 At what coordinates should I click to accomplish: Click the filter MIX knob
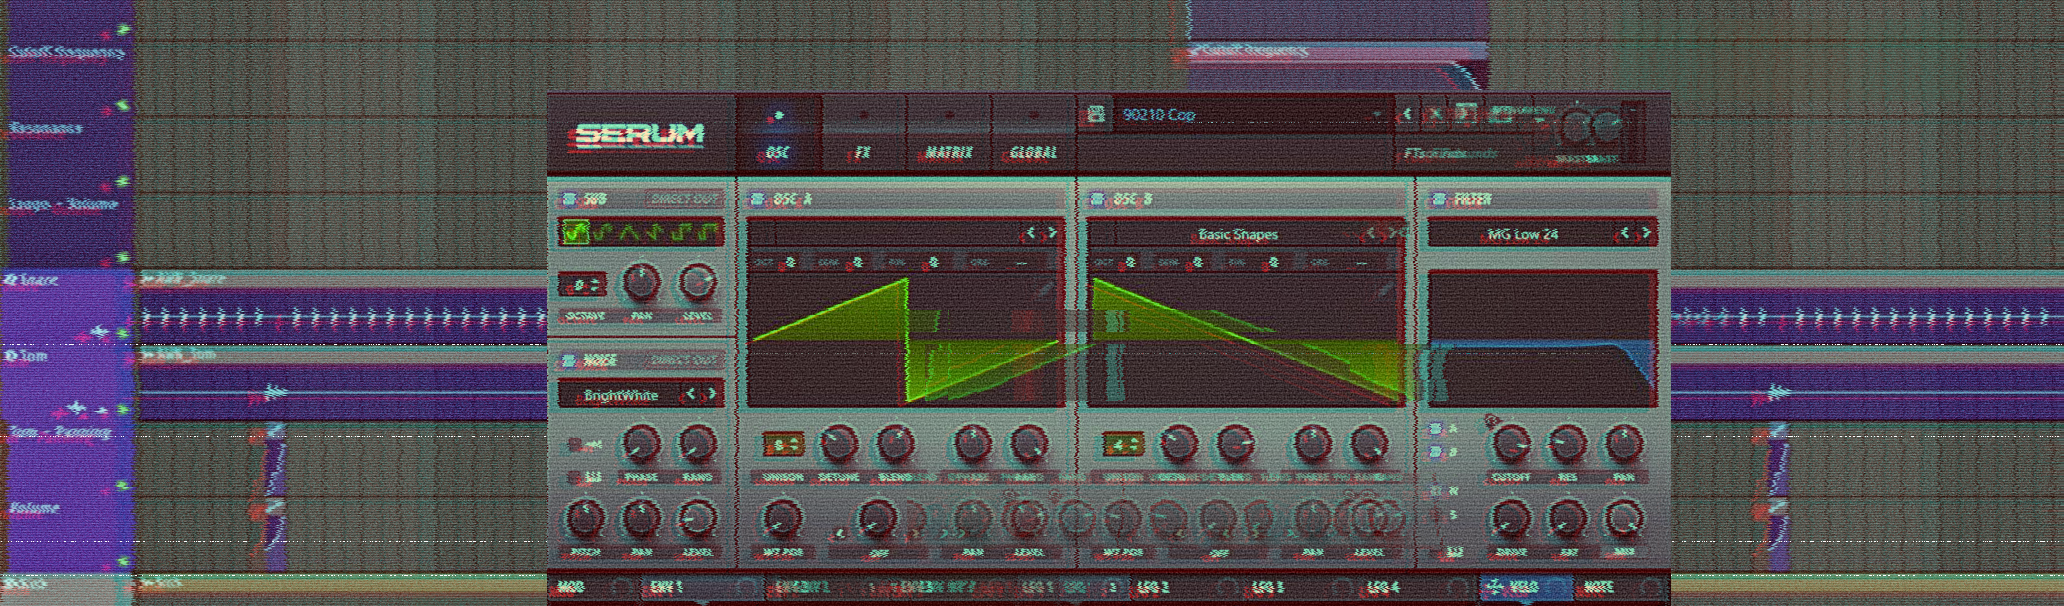[1623, 518]
